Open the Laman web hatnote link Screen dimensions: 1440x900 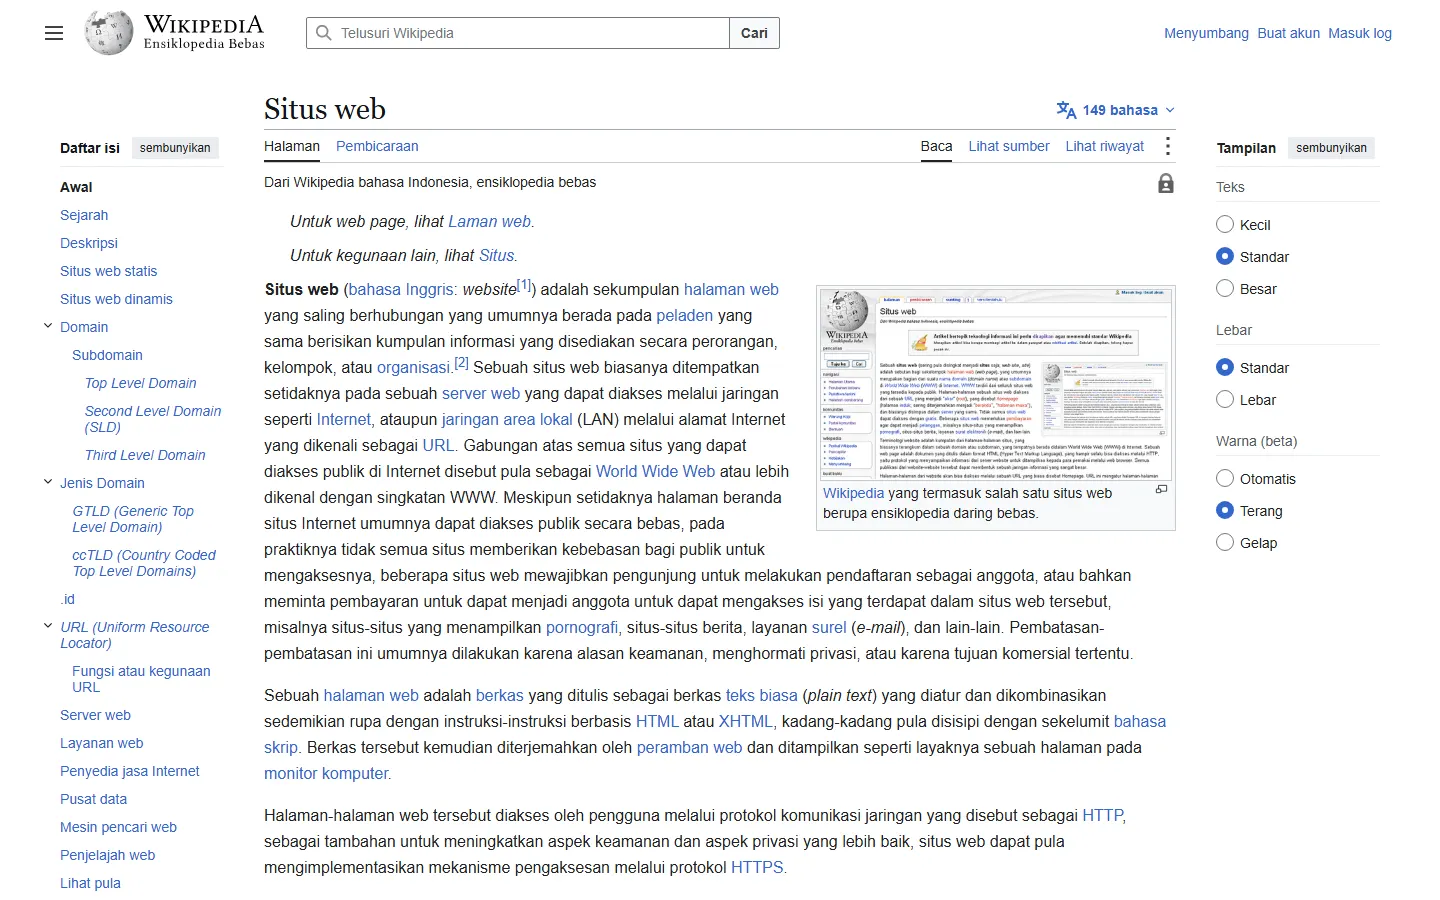pyautogui.click(x=489, y=221)
